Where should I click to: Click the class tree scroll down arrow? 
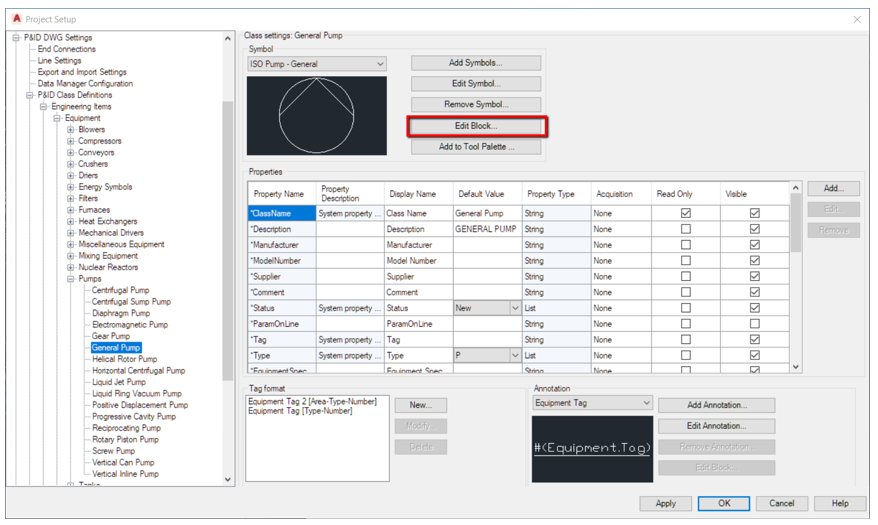[x=227, y=479]
